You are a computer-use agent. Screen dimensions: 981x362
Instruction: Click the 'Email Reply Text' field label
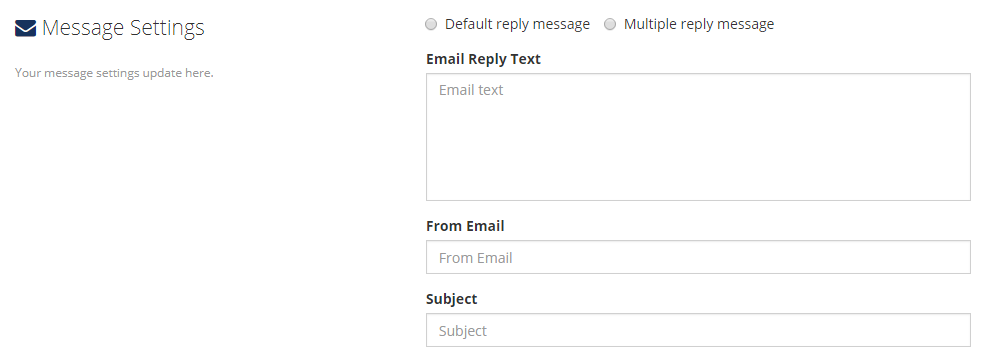[483, 59]
